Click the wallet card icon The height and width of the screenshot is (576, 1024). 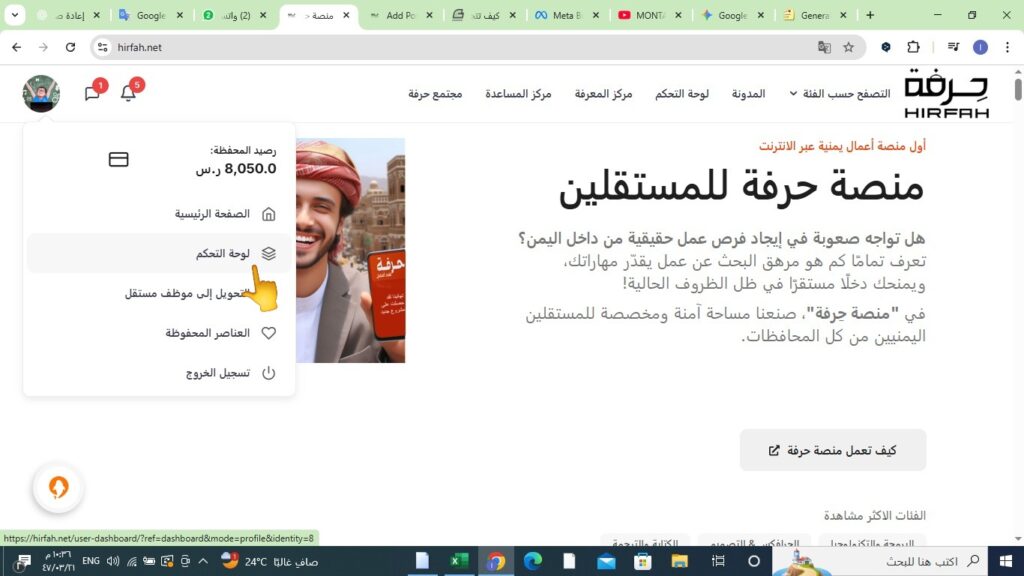pyautogui.click(x=119, y=160)
